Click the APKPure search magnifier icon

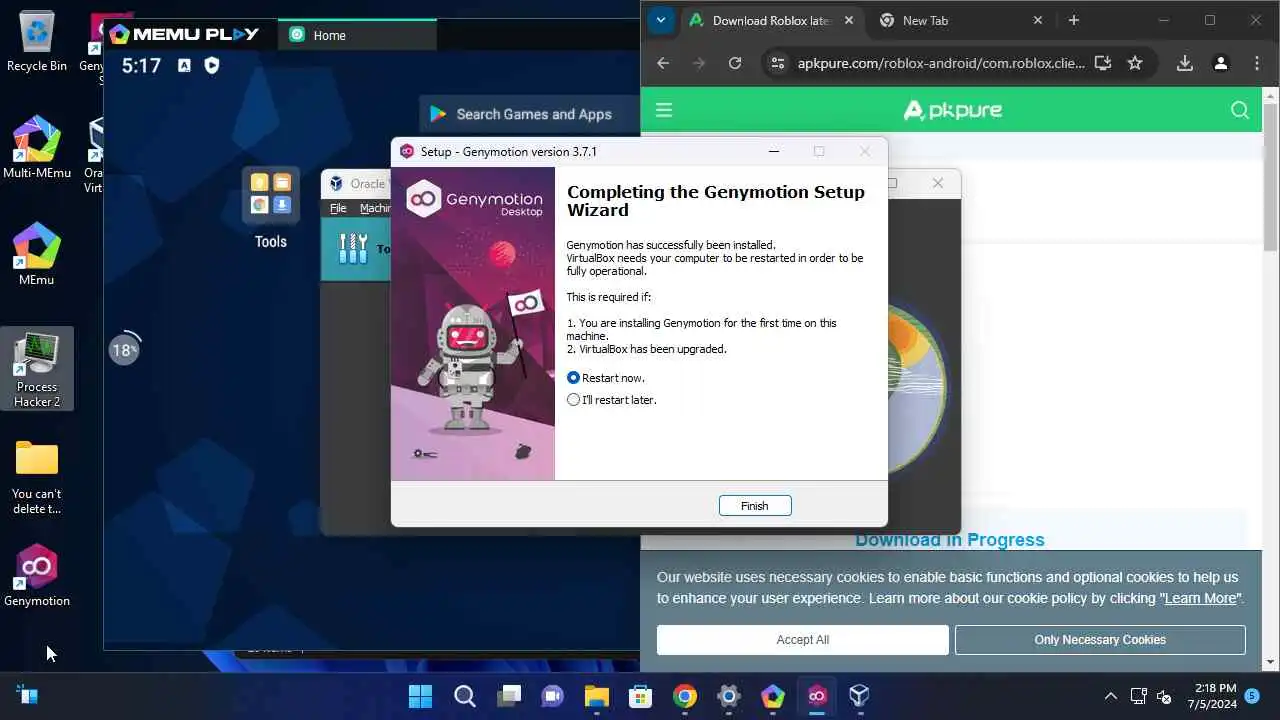(1240, 110)
